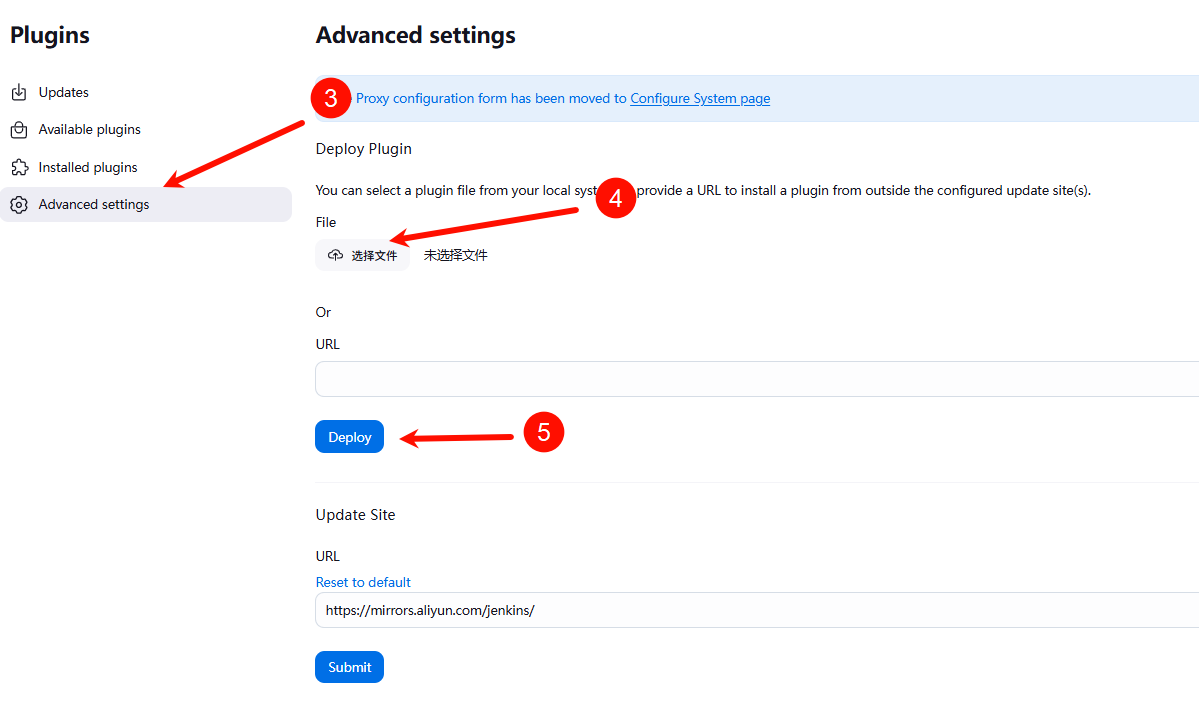
Task: Click the red circle numbered 4
Action: 615,198
